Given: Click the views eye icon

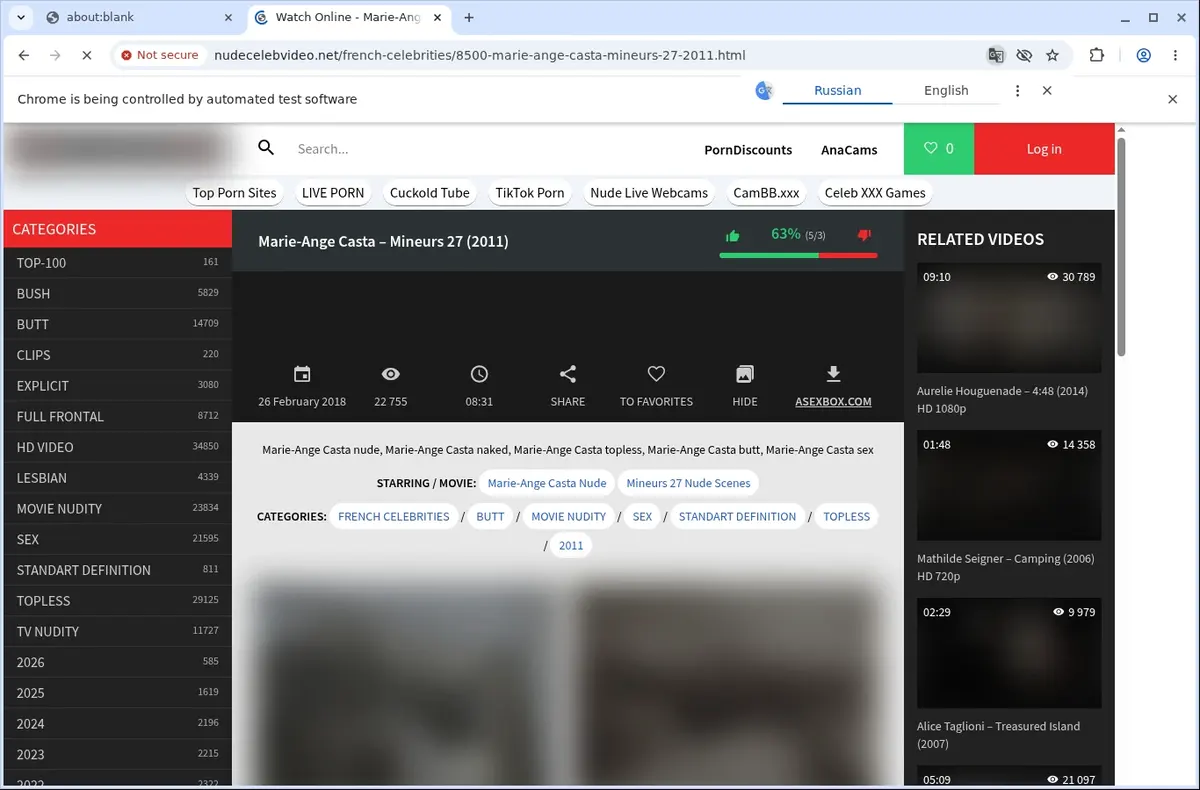Looking at the screenshot, I should pos(391,374).
